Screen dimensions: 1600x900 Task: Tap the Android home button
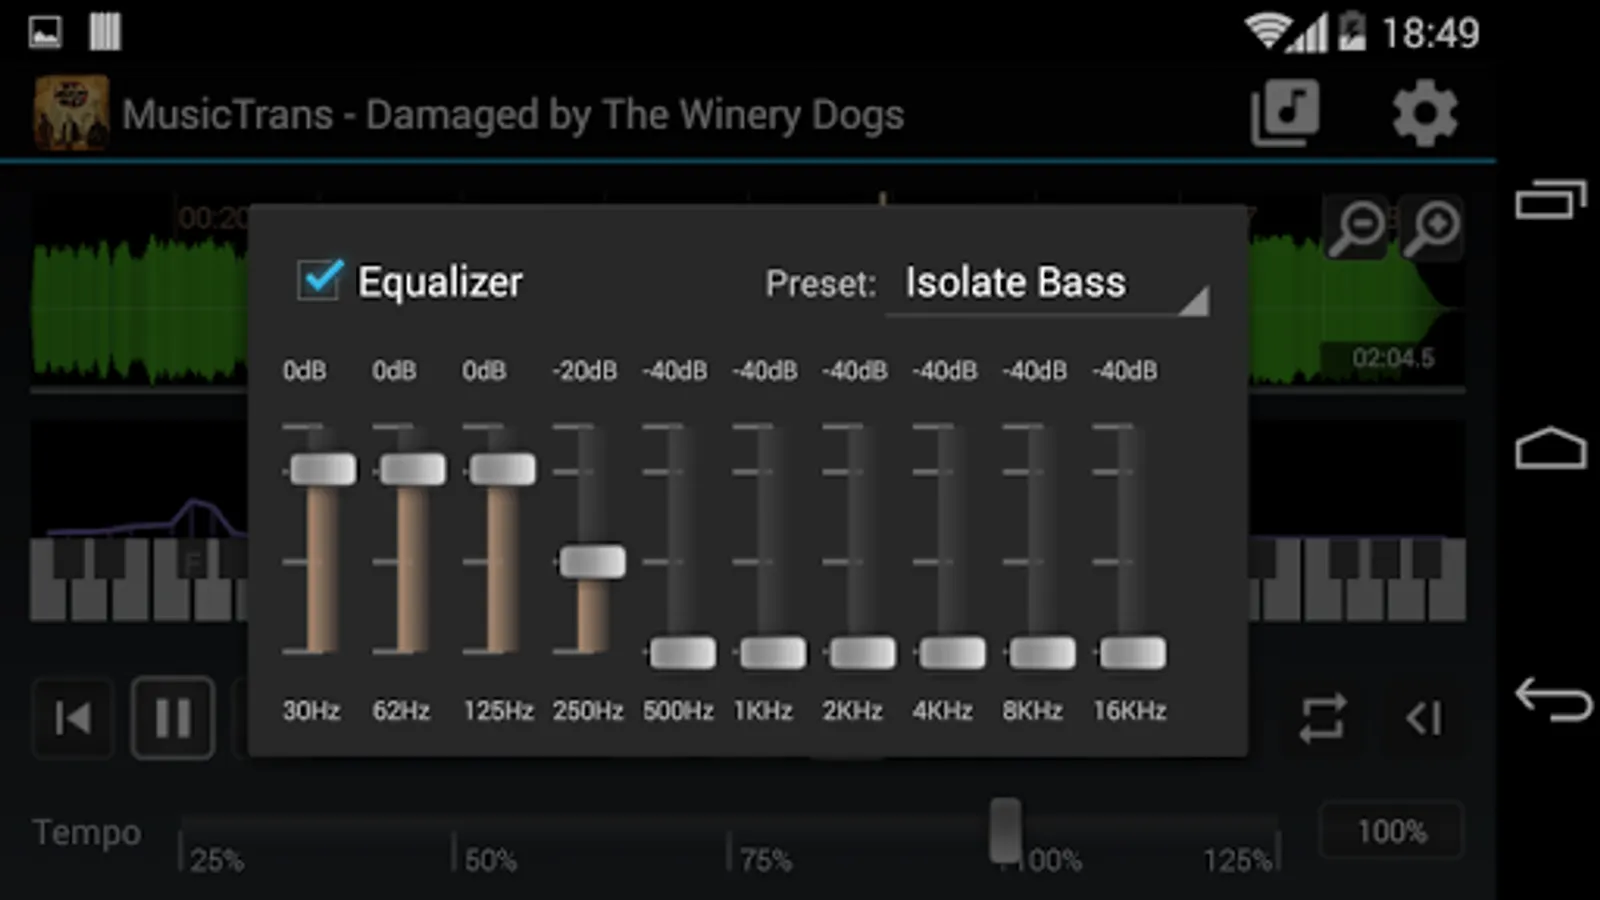1550,449
